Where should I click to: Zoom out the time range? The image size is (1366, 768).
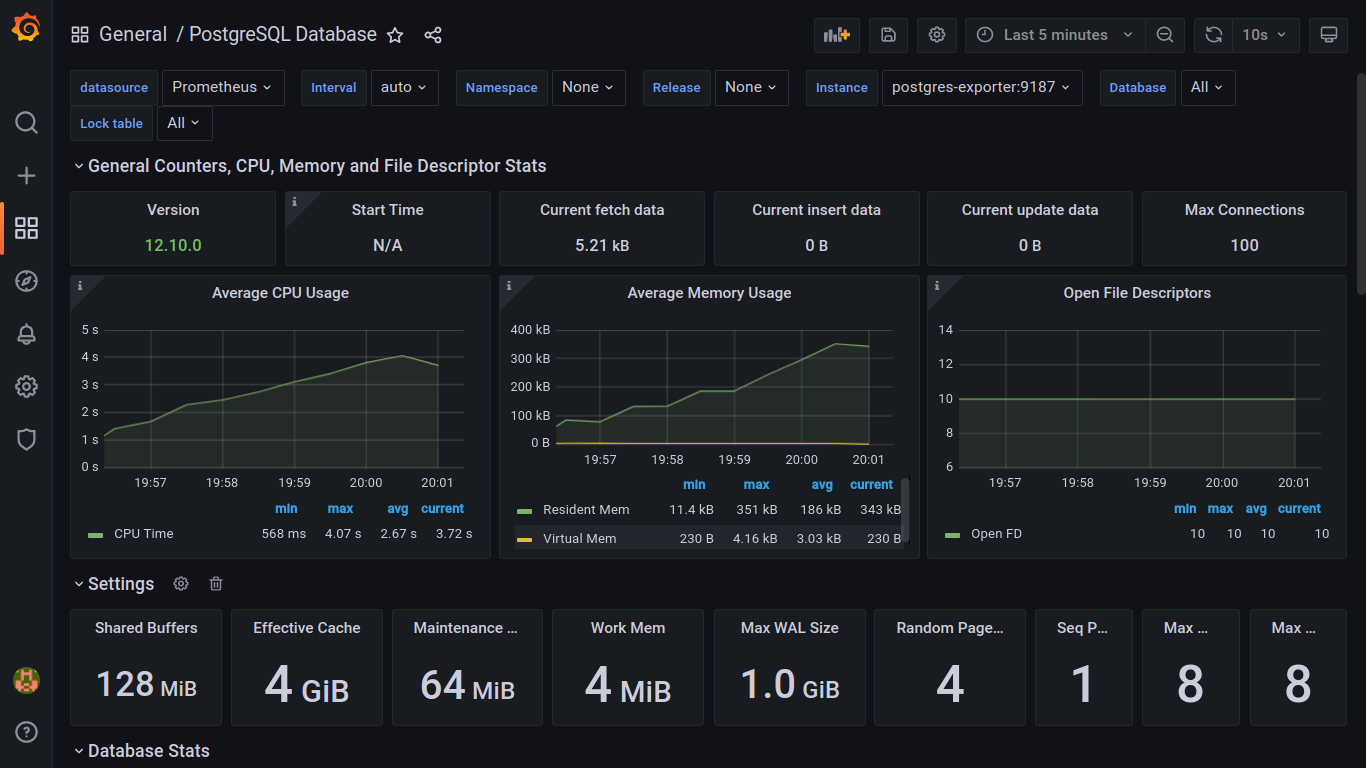1164,35
